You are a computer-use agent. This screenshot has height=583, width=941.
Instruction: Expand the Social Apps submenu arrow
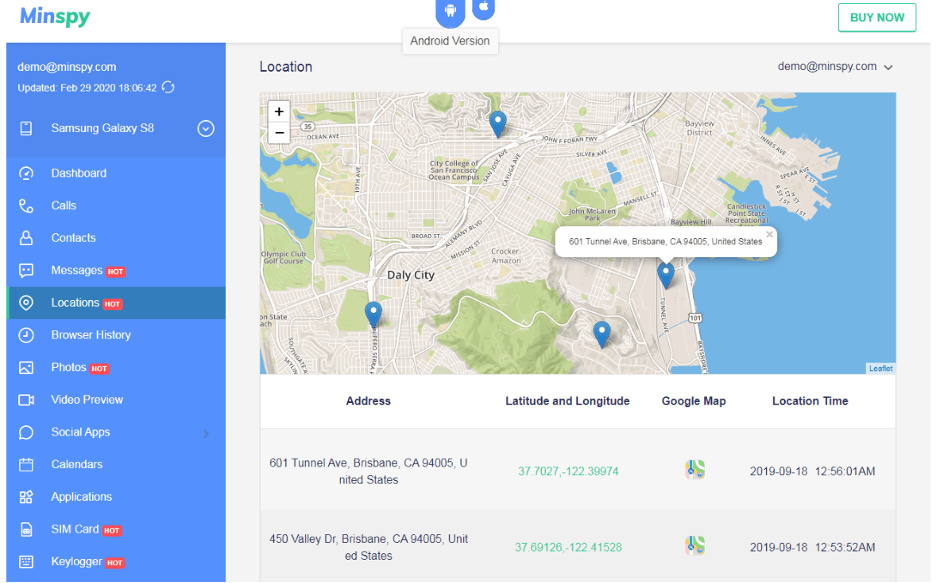pos(206,433)
